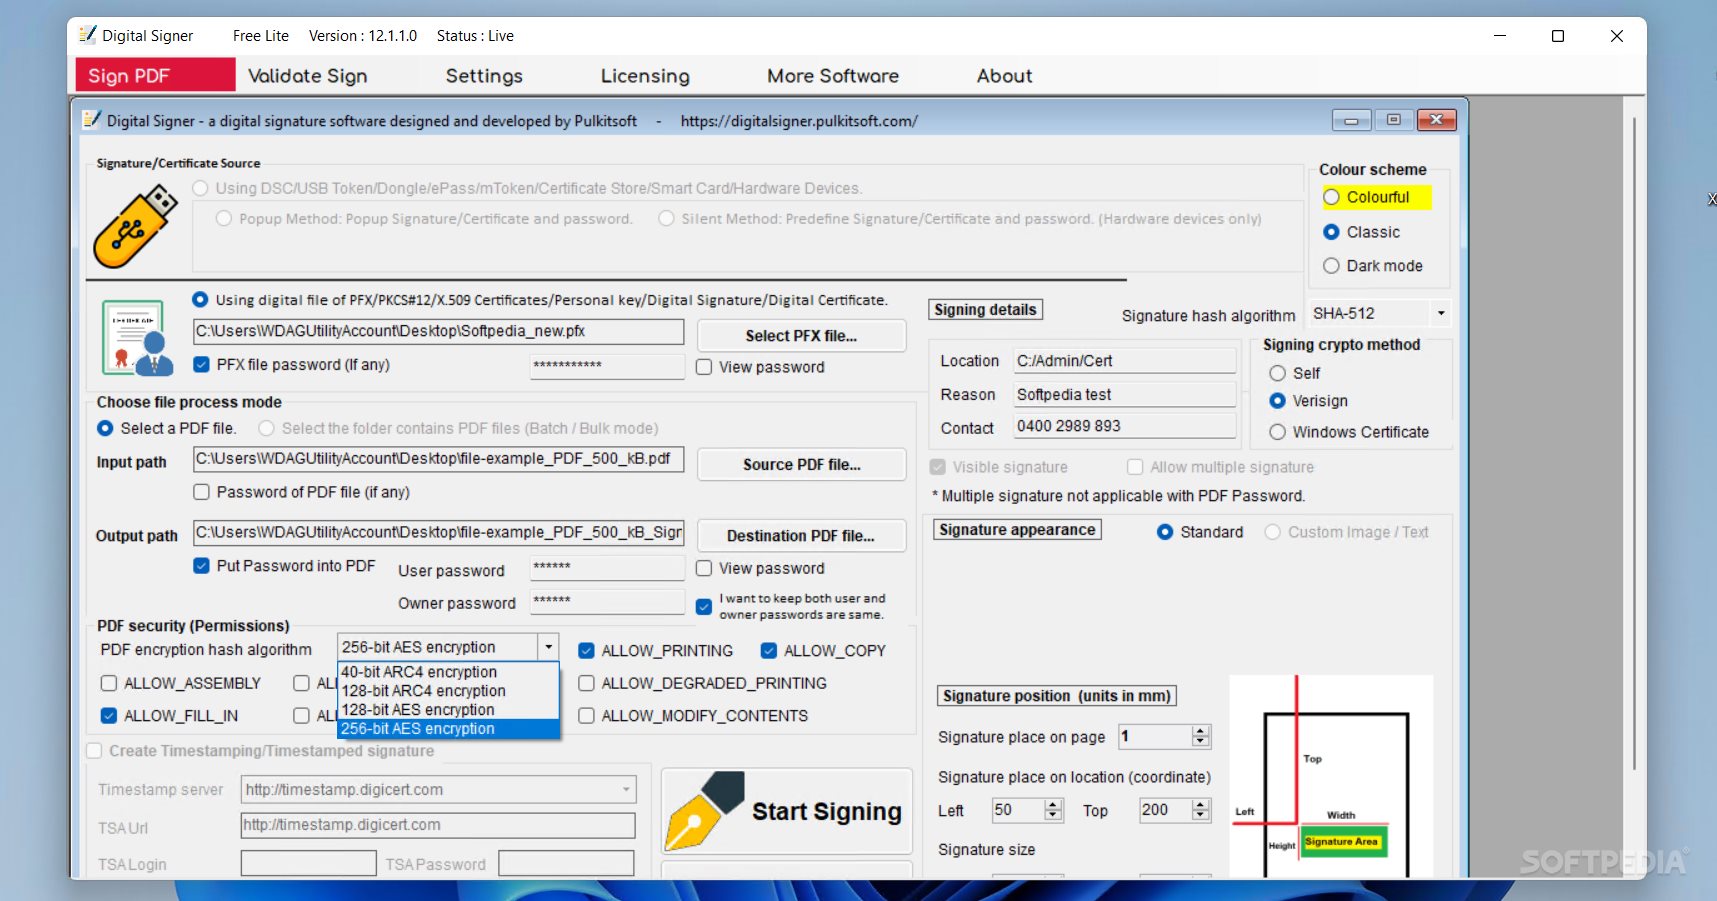Click the Start Signing button
The width and height of the screenshot is (1717, 901).
point(787,811)
